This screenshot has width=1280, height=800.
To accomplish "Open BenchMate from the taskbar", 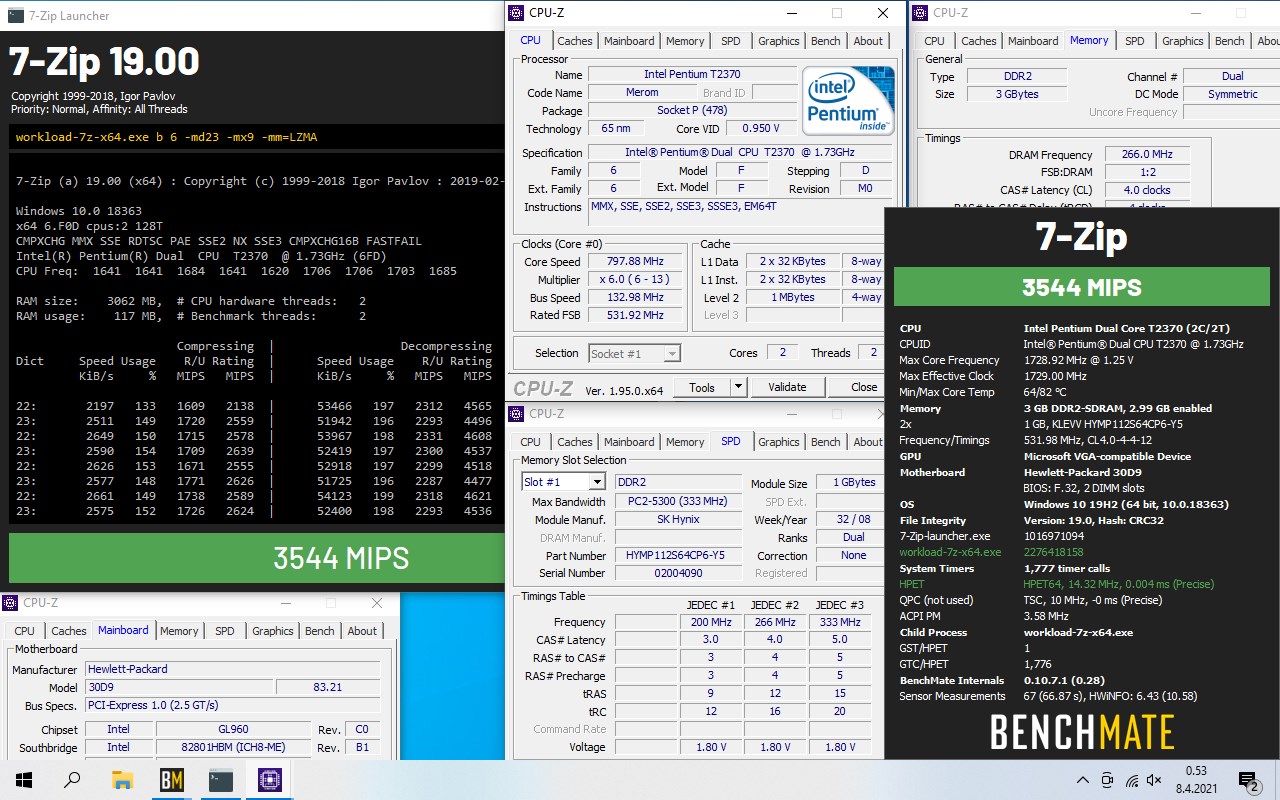I will pos(172,780).
